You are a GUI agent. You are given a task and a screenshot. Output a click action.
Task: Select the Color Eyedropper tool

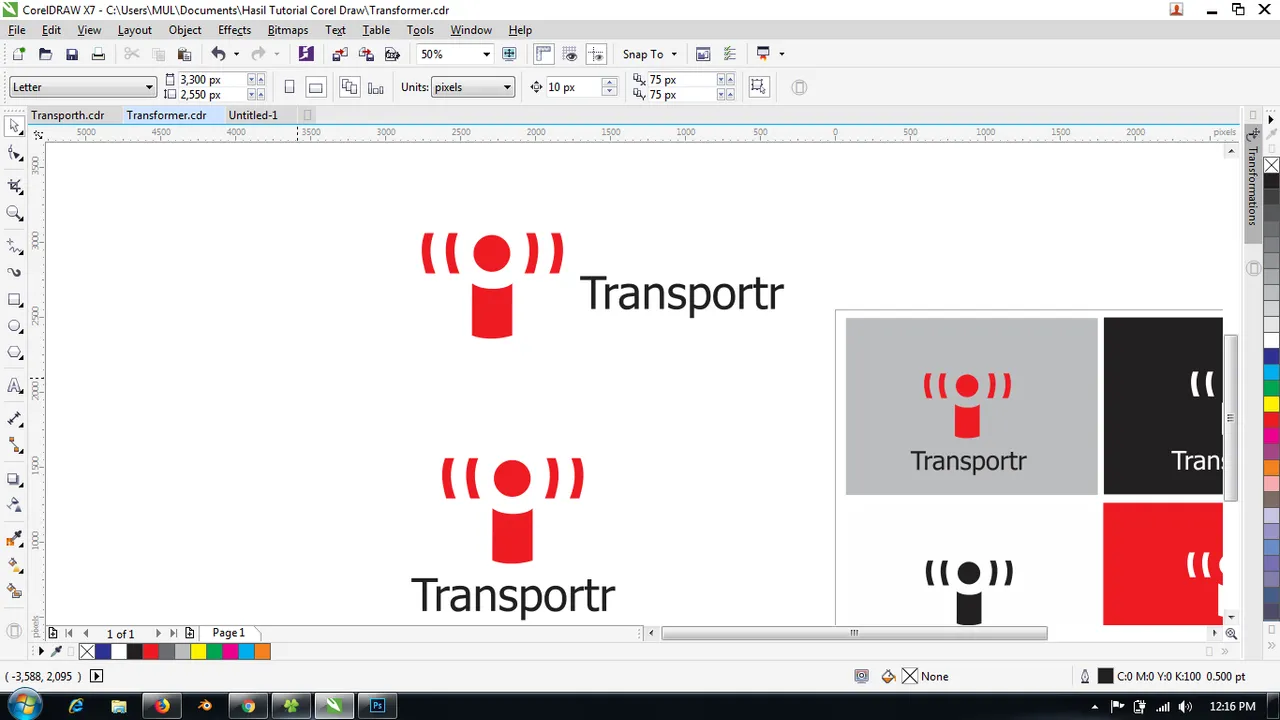point(15,539)
